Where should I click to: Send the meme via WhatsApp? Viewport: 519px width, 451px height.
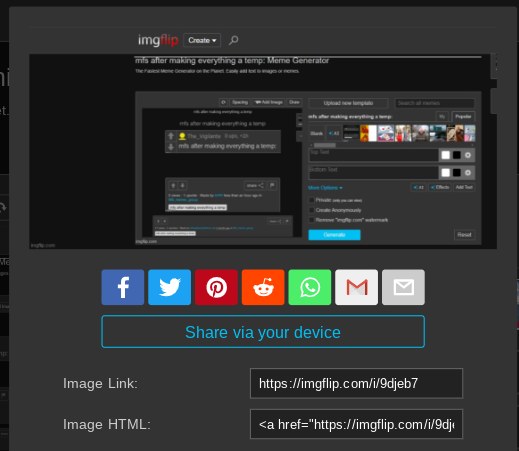pos(310,287)
